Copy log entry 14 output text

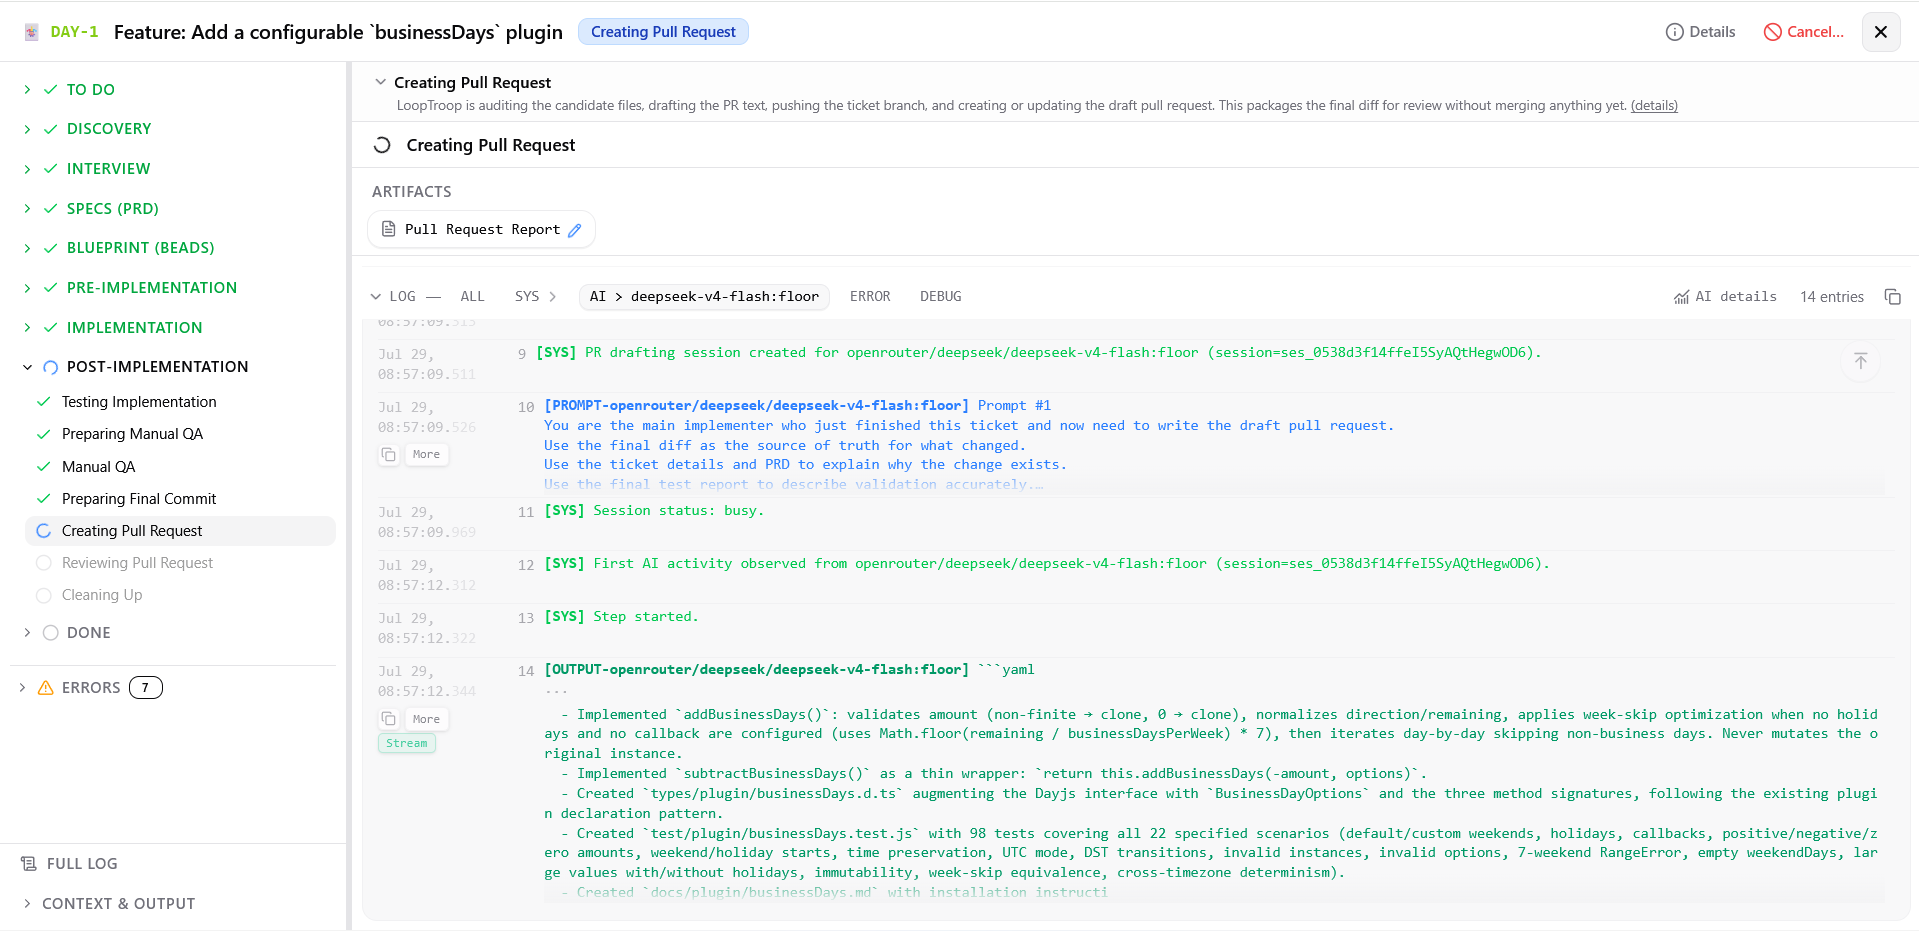[389, 719]
